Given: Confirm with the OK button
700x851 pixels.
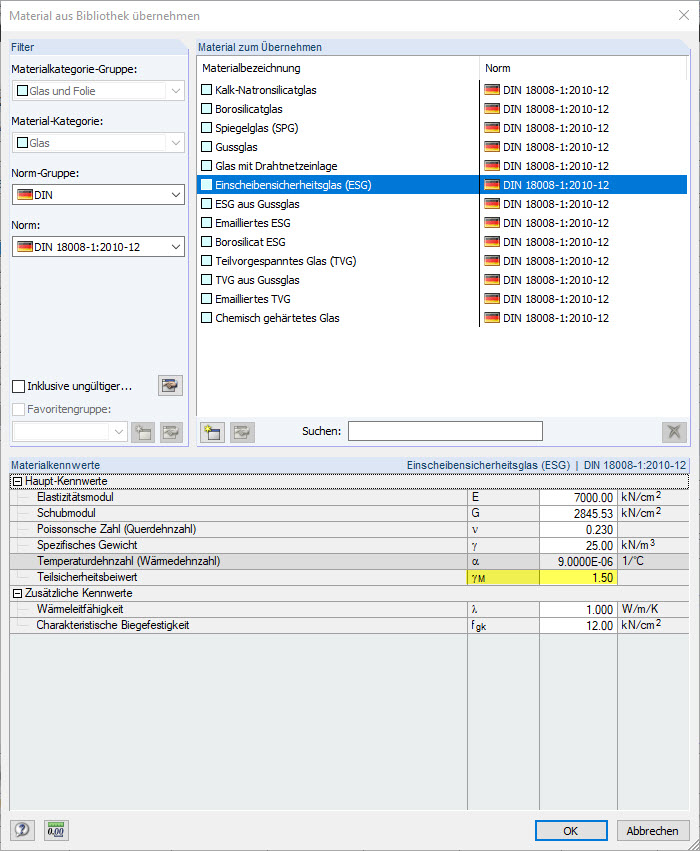Looking at the screenshot, I should tap(571, 830).
